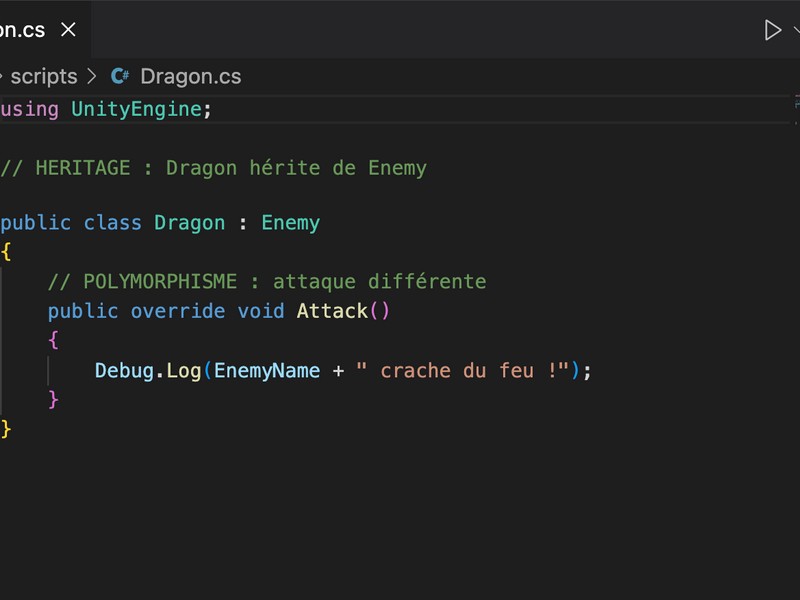
Task: Click the EnemyName variable
Action: coord(267,370)
